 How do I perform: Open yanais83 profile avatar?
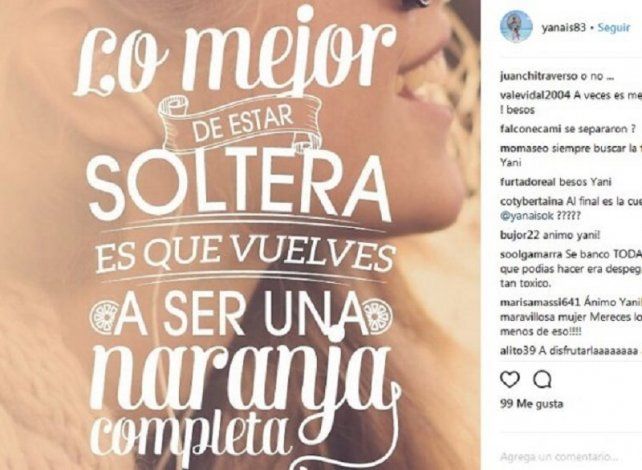(516, 26)
